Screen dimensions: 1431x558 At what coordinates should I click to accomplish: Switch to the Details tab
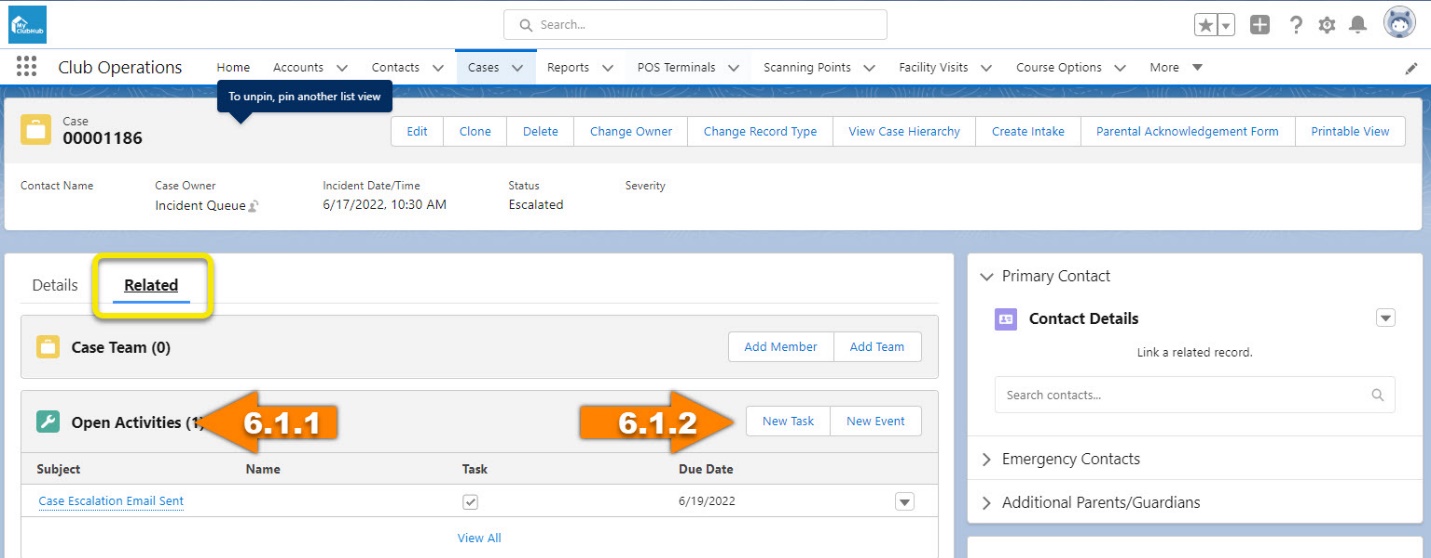coord(55,285)
